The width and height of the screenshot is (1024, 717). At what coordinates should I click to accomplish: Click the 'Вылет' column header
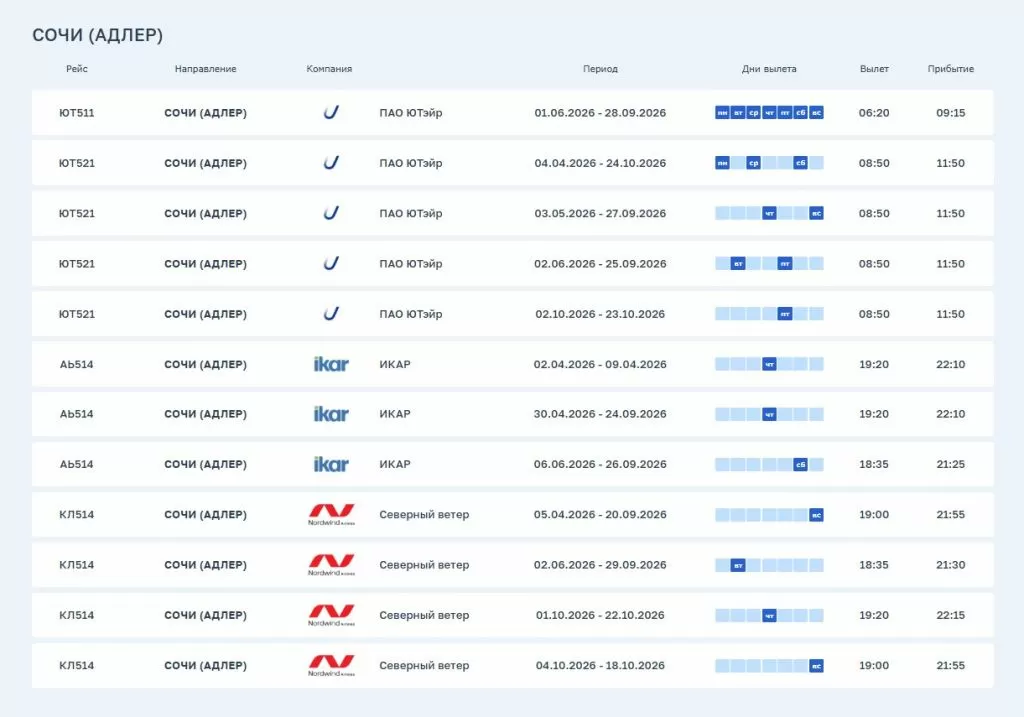(x=874, y=69)
